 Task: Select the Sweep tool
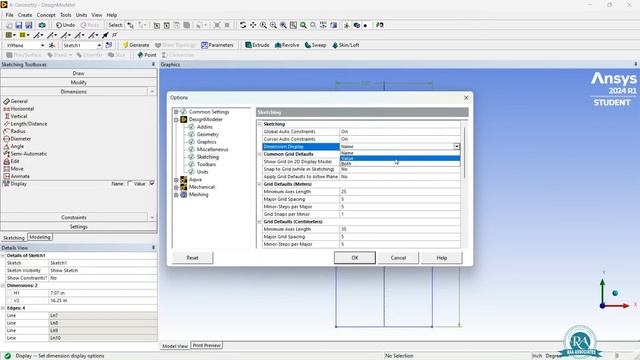(316, 45)
